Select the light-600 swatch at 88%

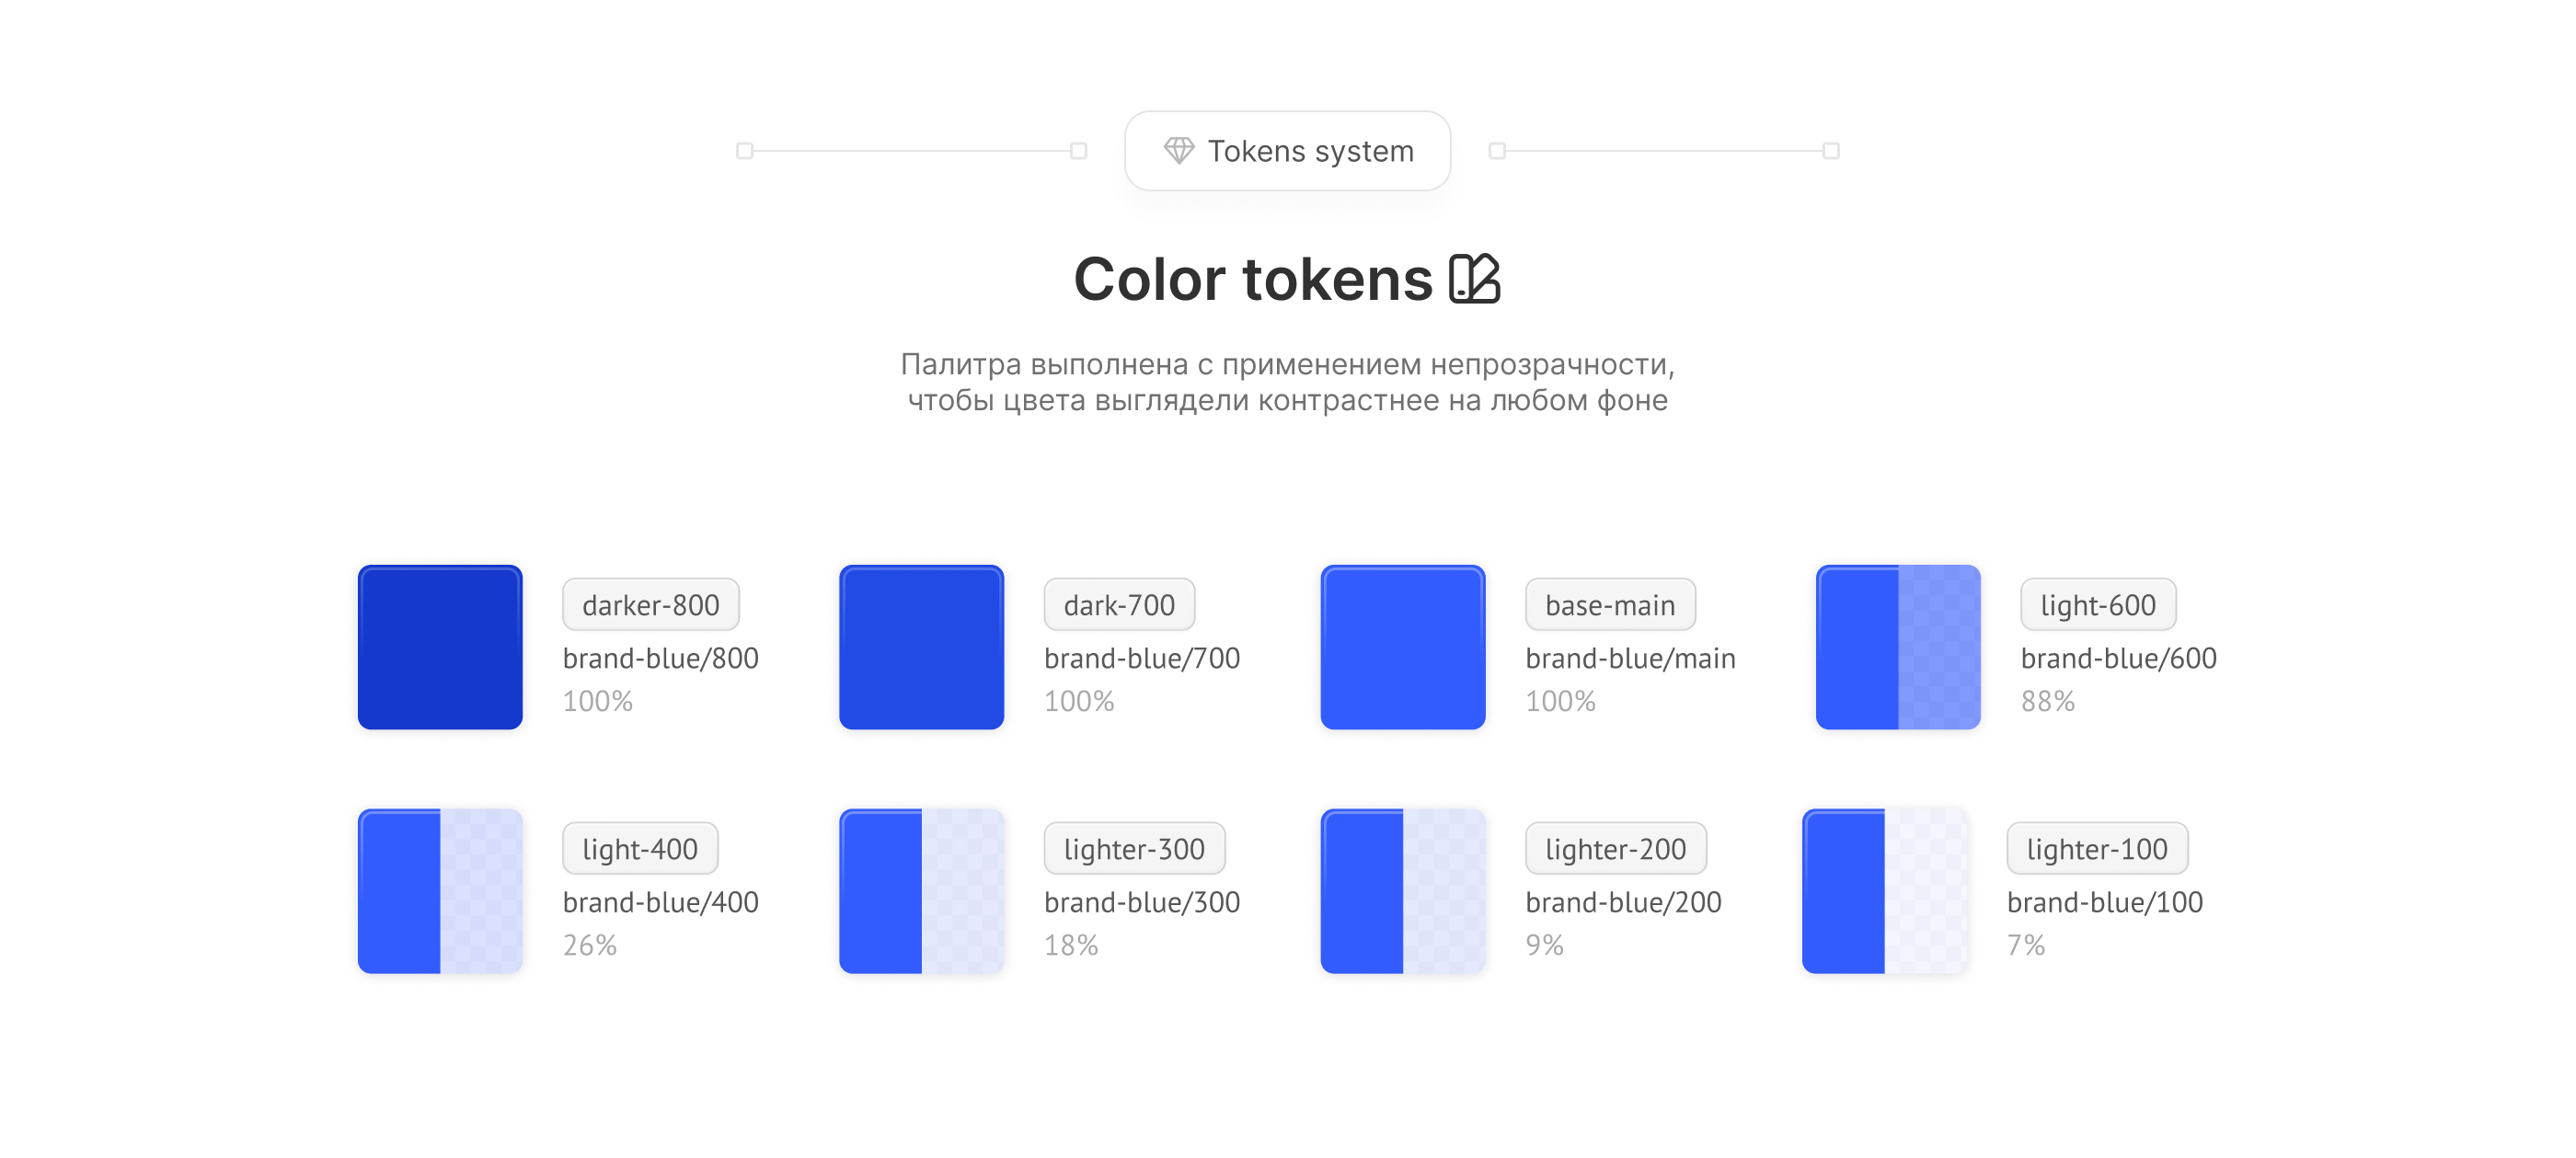tap(1897, 647)
